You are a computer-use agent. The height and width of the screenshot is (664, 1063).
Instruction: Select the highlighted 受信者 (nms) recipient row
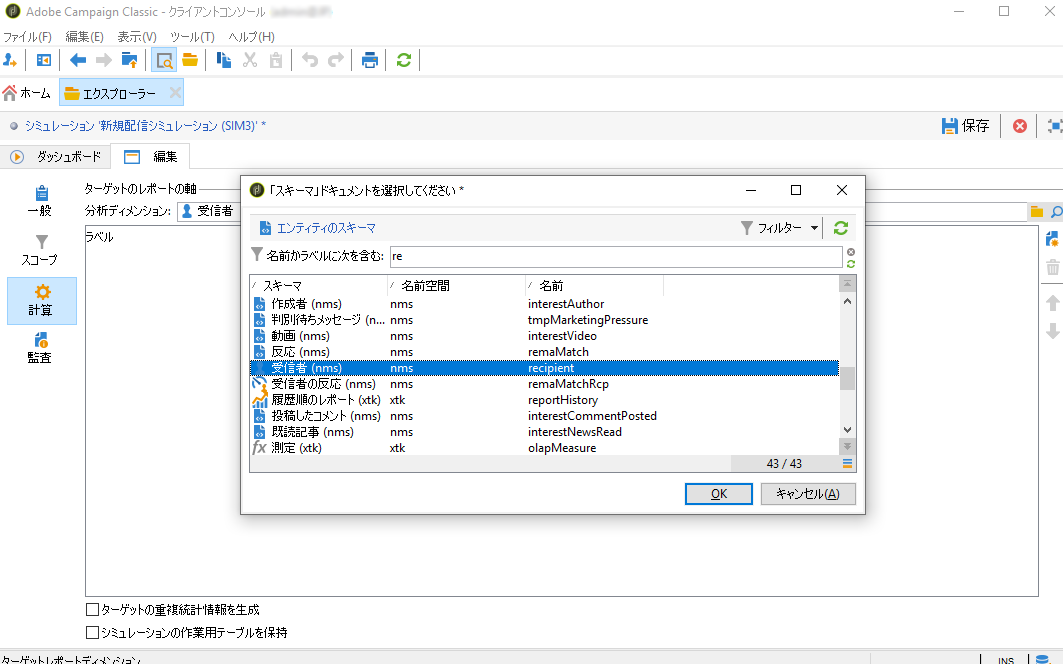coord(544,368)
